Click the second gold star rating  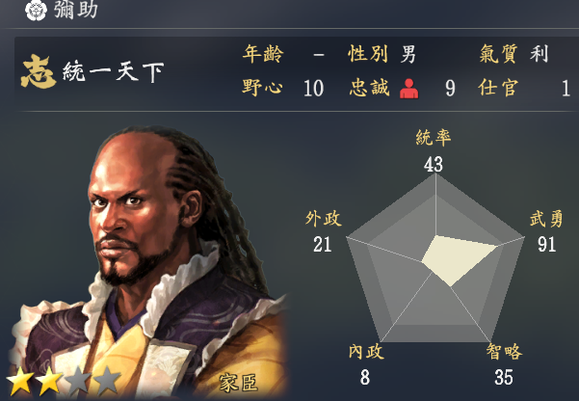coord(49,380)
